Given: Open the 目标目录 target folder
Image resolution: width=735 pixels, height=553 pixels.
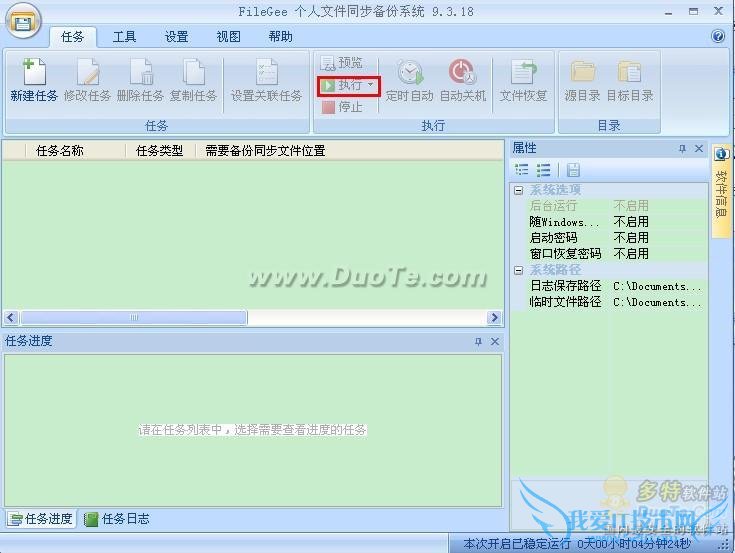Looking at the screenshot, I should pos(630,80).
